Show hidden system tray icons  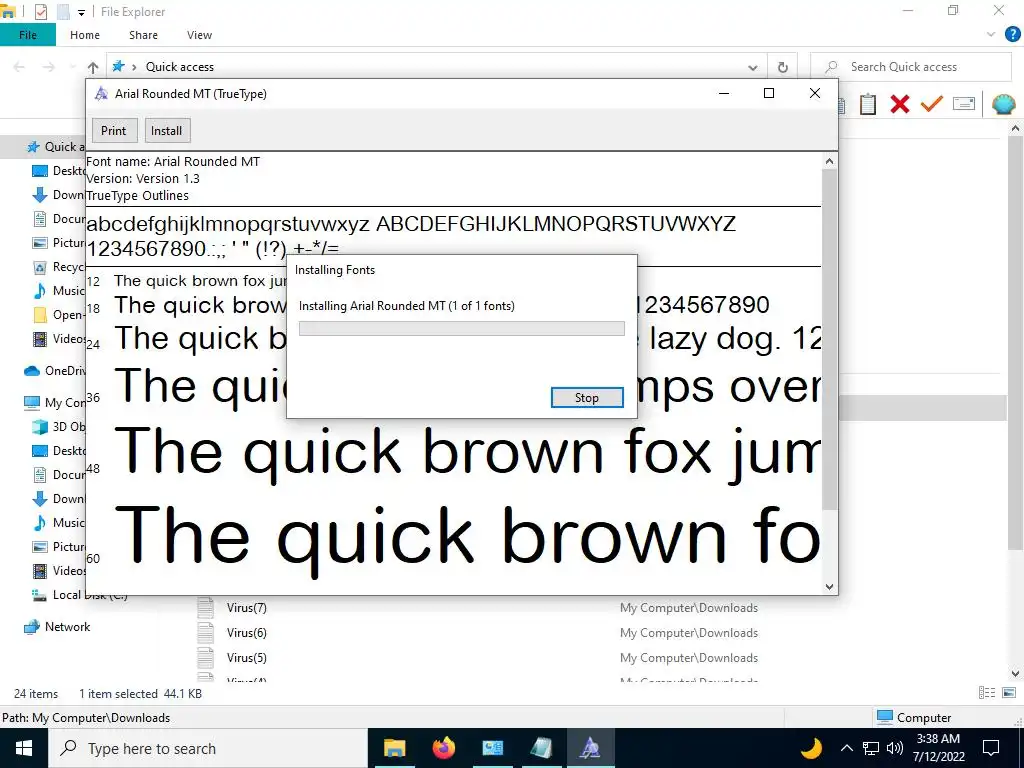point(846,748)
